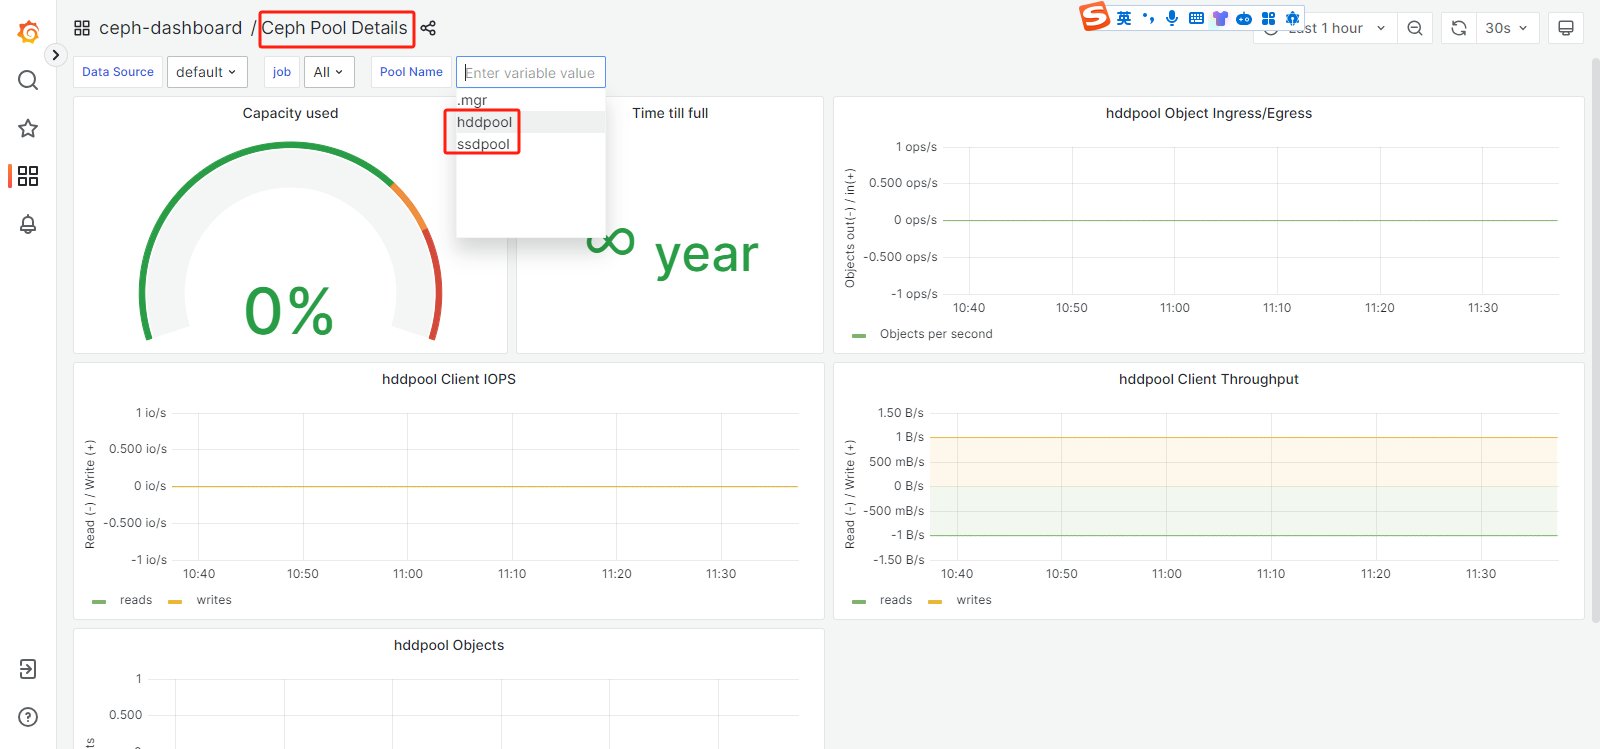Open Help via the question mark icon

click(x=28, y=717)
